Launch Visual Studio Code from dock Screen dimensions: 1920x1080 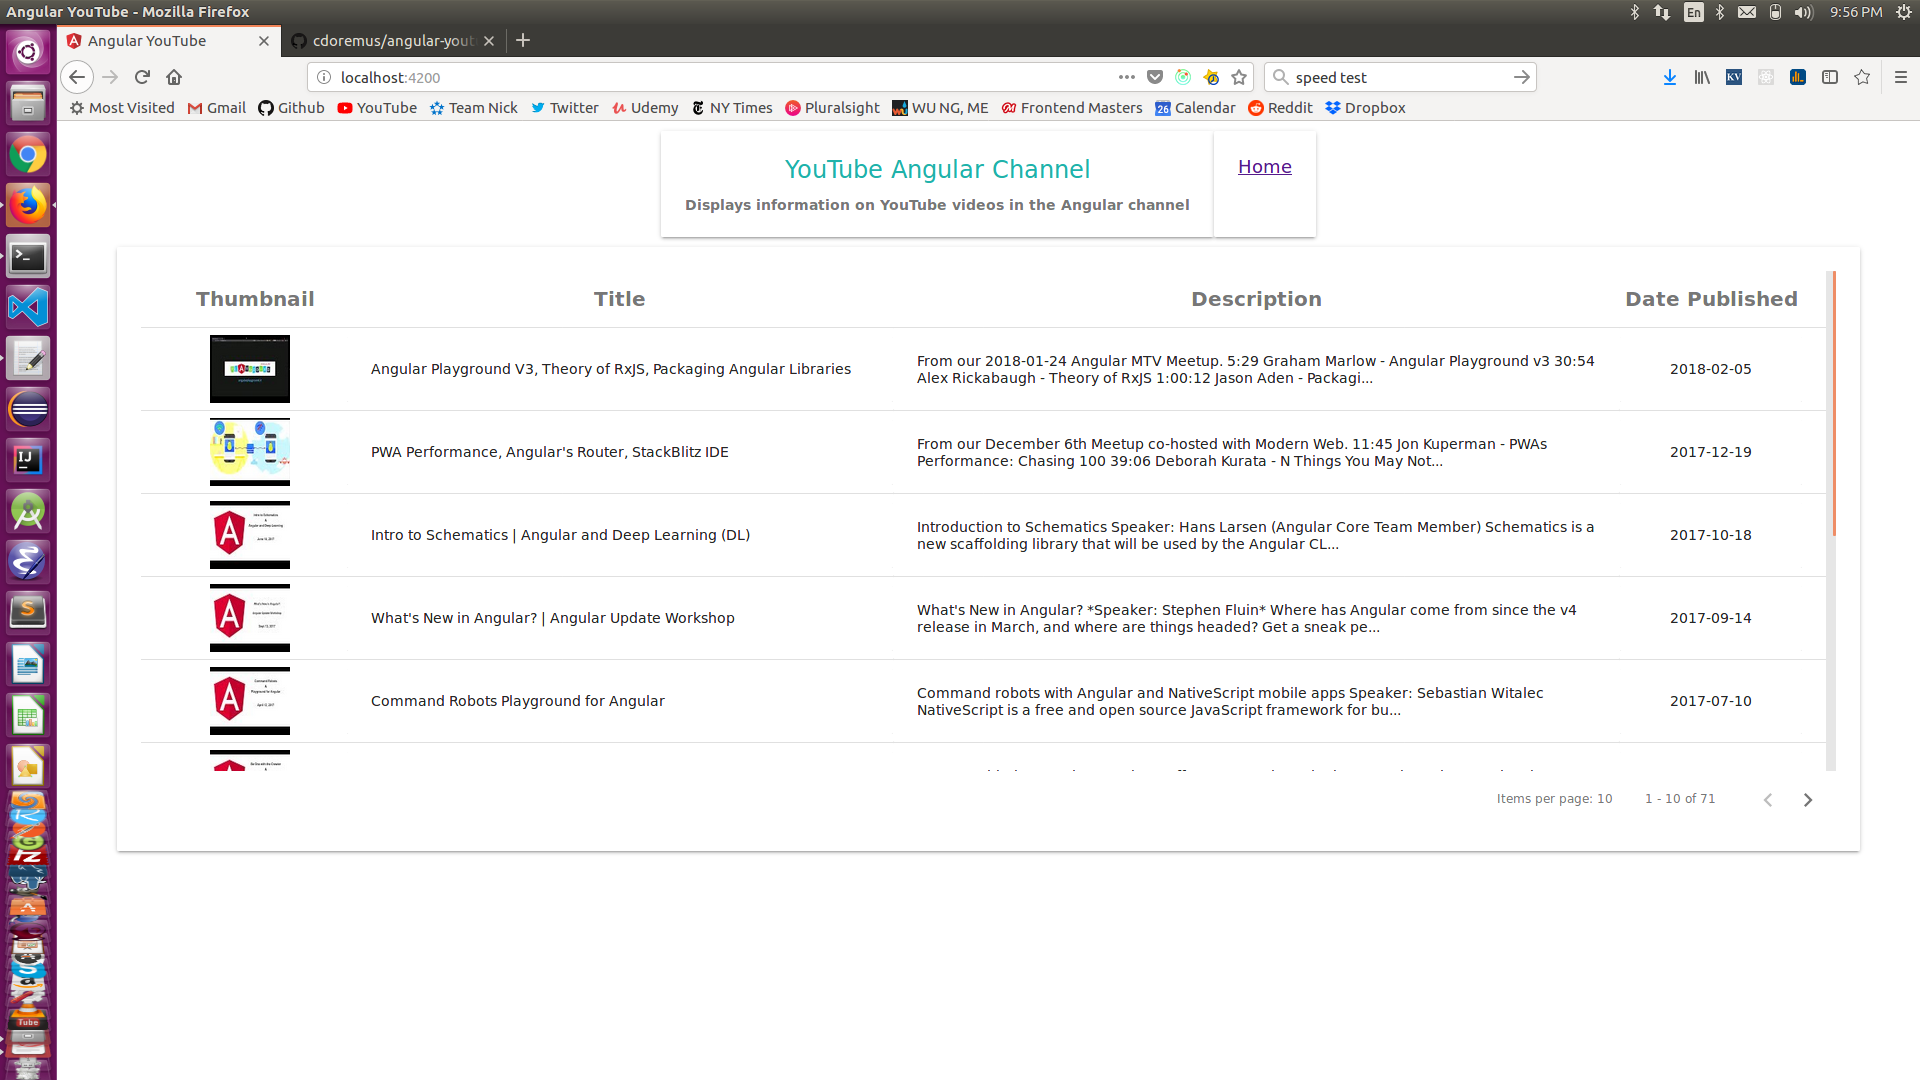click(28, 307)
